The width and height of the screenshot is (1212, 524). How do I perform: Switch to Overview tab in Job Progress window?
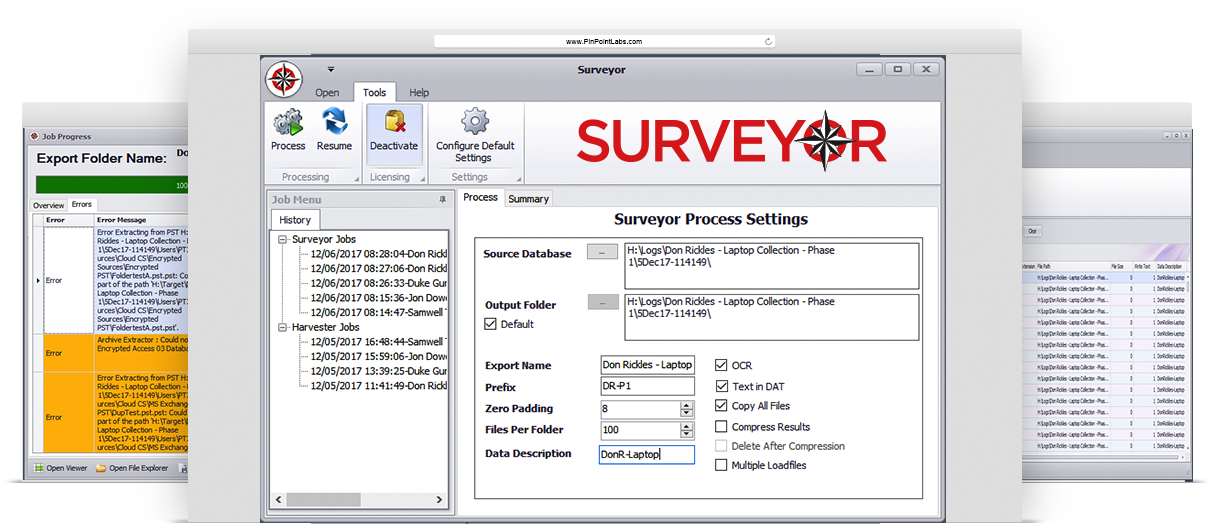[x=49, y=205]
